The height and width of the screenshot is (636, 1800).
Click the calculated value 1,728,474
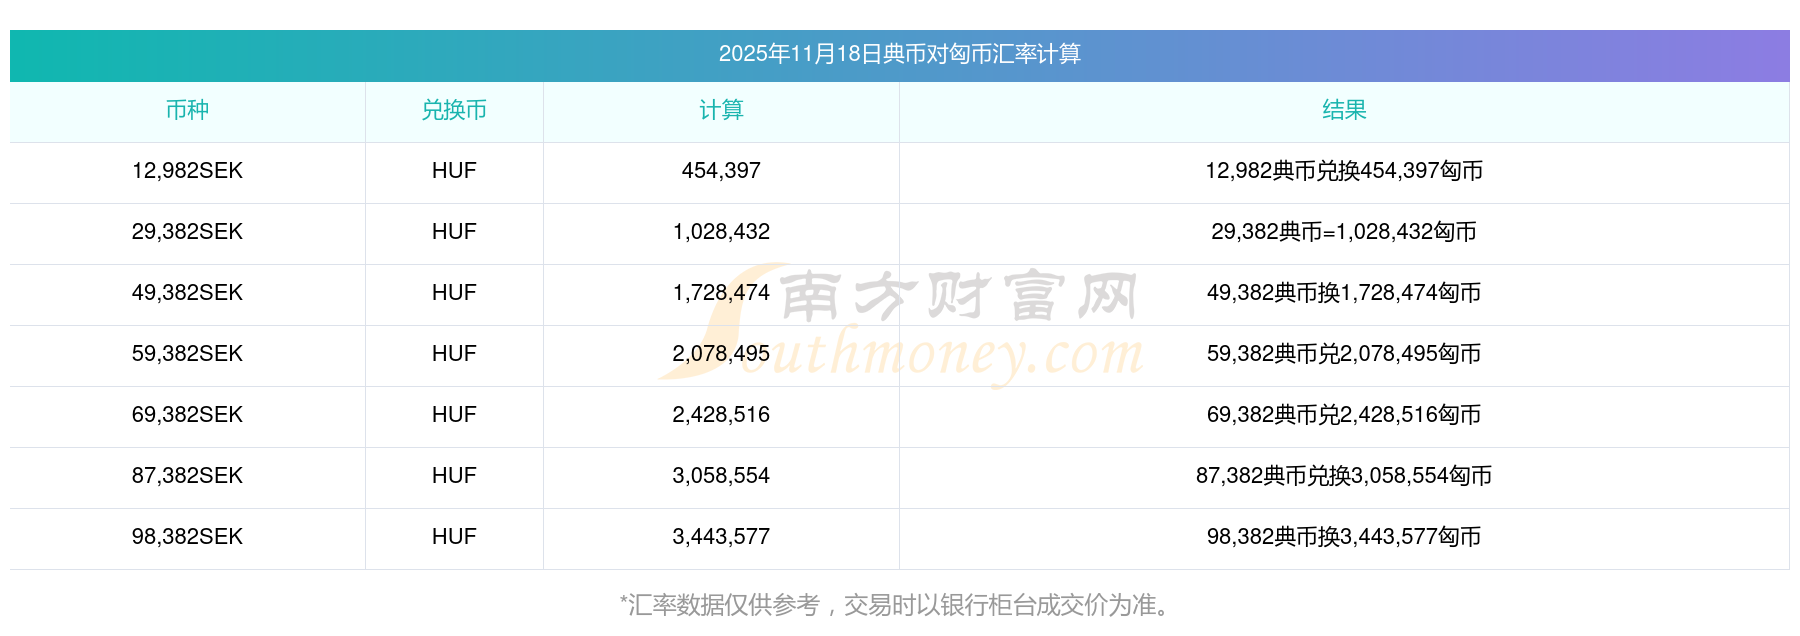click(x=721, y=293)
